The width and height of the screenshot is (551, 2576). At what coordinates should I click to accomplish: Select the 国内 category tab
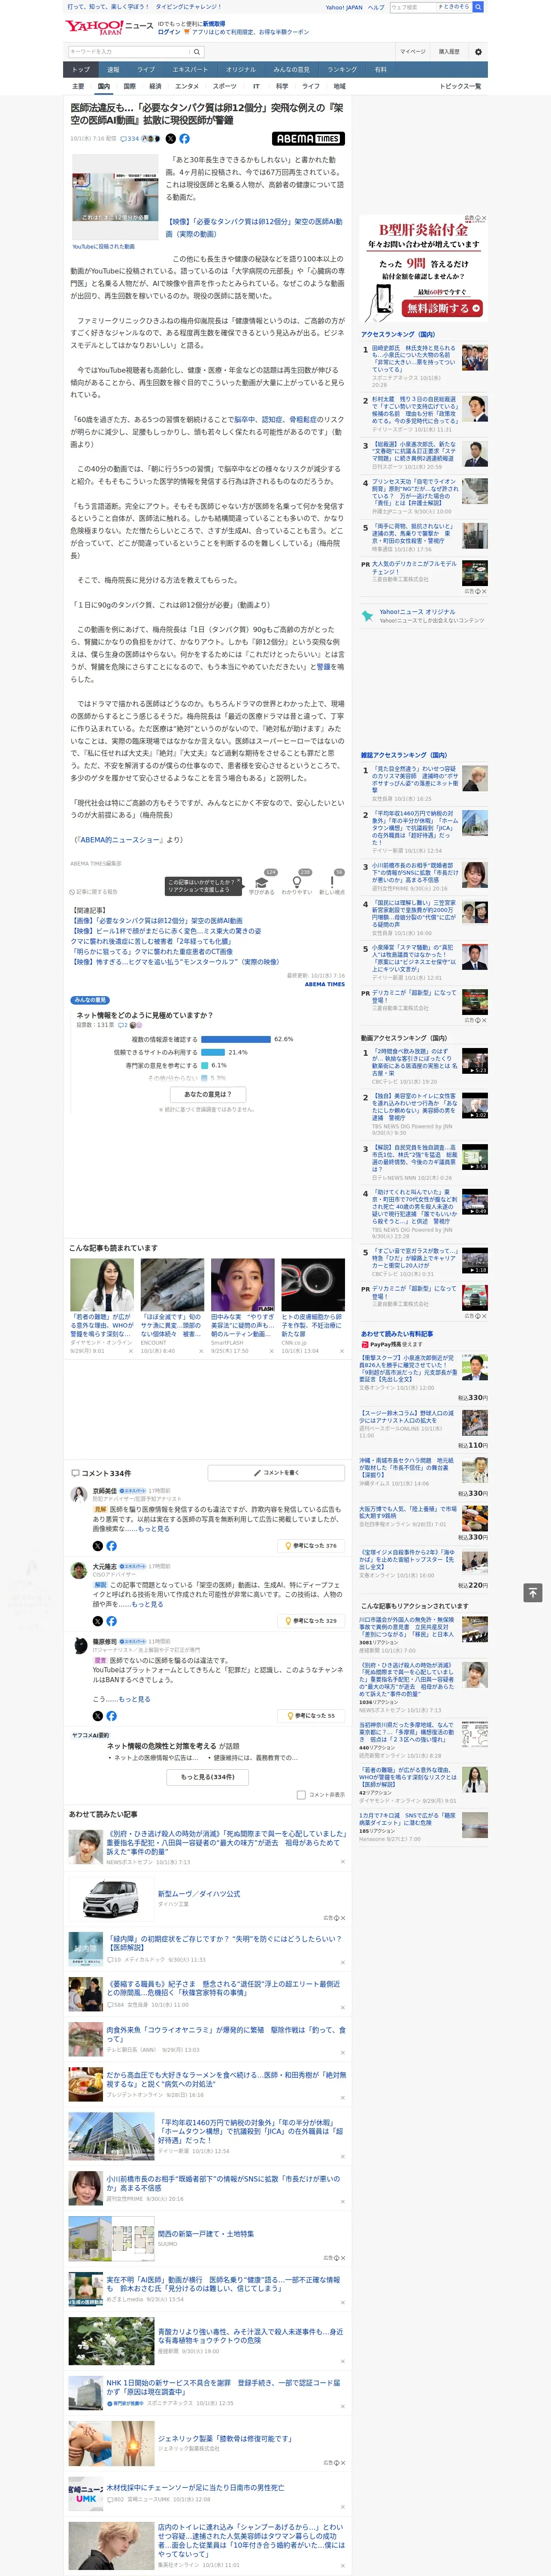point(103,86)
